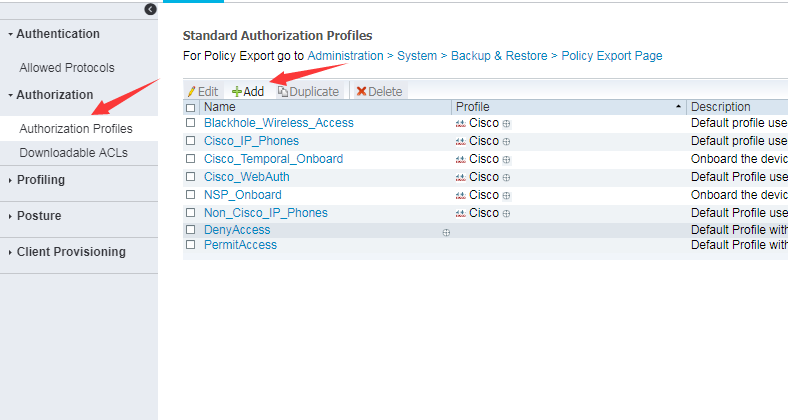Click the red Delete X icon
The width and height of the screenshot is (788, 420).
[x=361, y=91]
